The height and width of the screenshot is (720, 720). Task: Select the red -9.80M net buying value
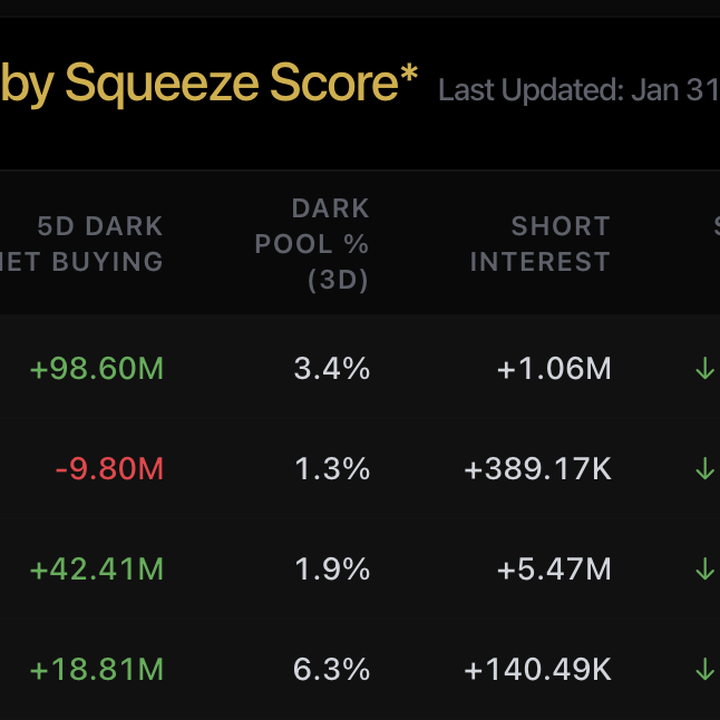coord(109,469)
